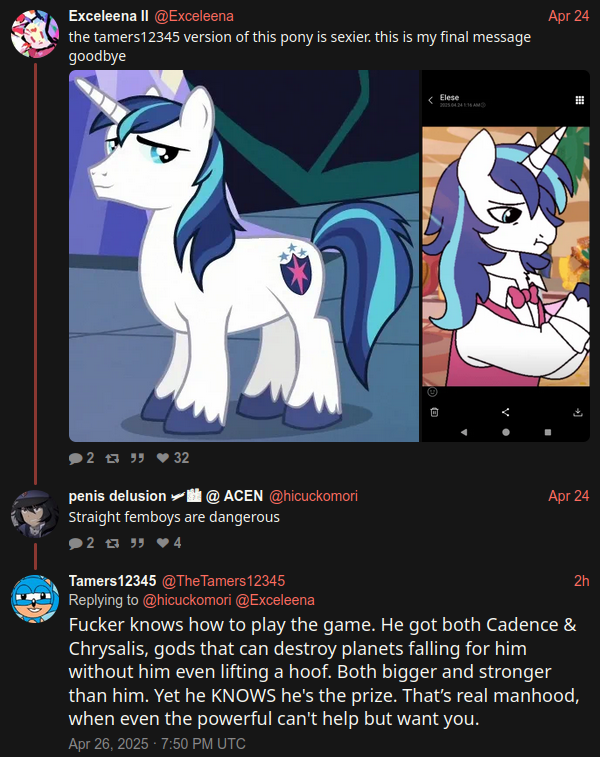
Task: Open @TheTamers12345 handle link
Action: point(223,581)
